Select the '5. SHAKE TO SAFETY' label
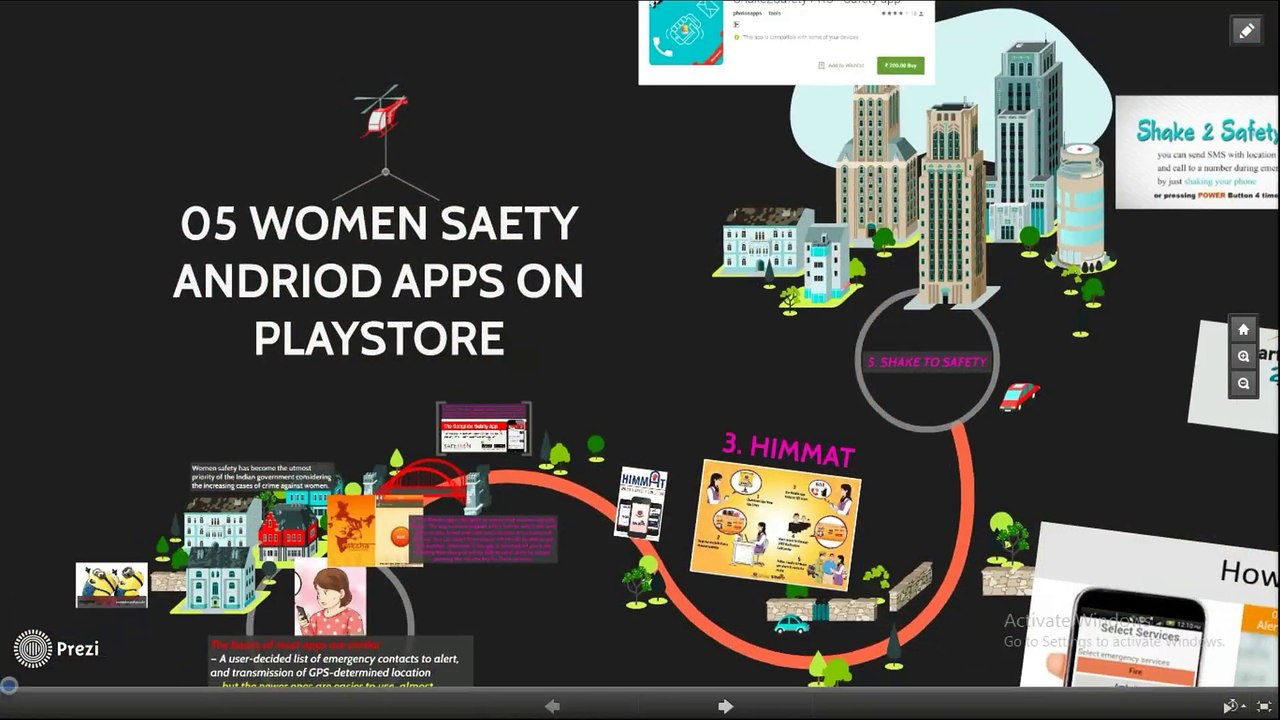The width and height of the screenshot is (1280, 720). coord(927,362)
